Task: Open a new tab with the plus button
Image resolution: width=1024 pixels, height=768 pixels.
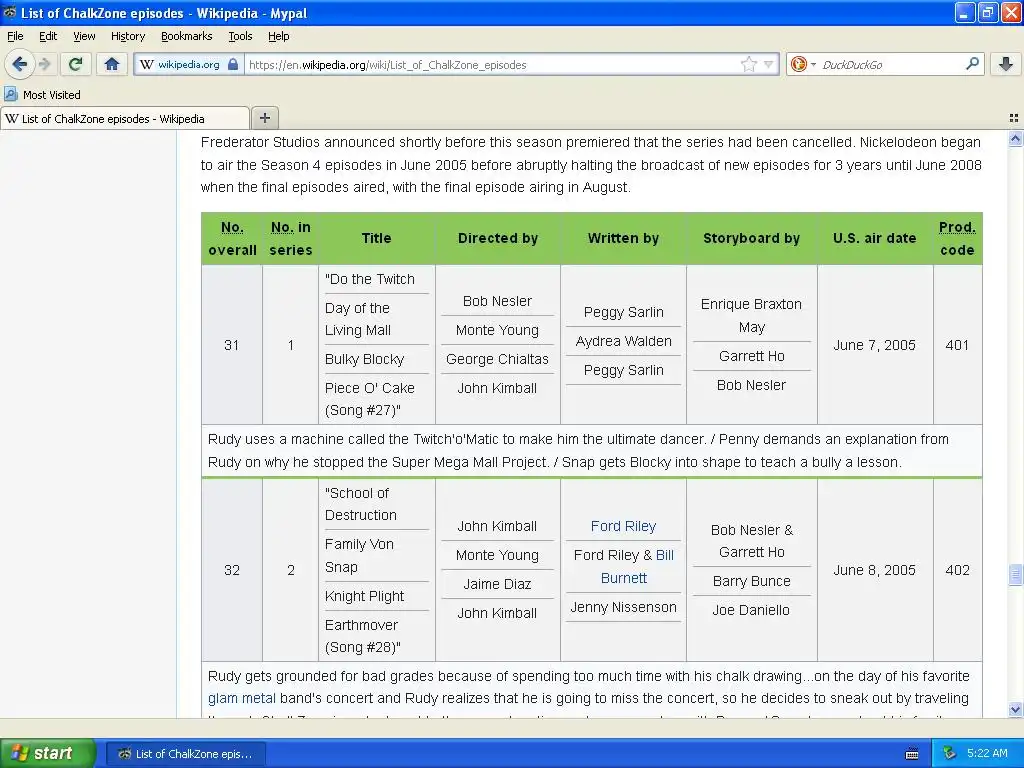Action: point(264,118)
